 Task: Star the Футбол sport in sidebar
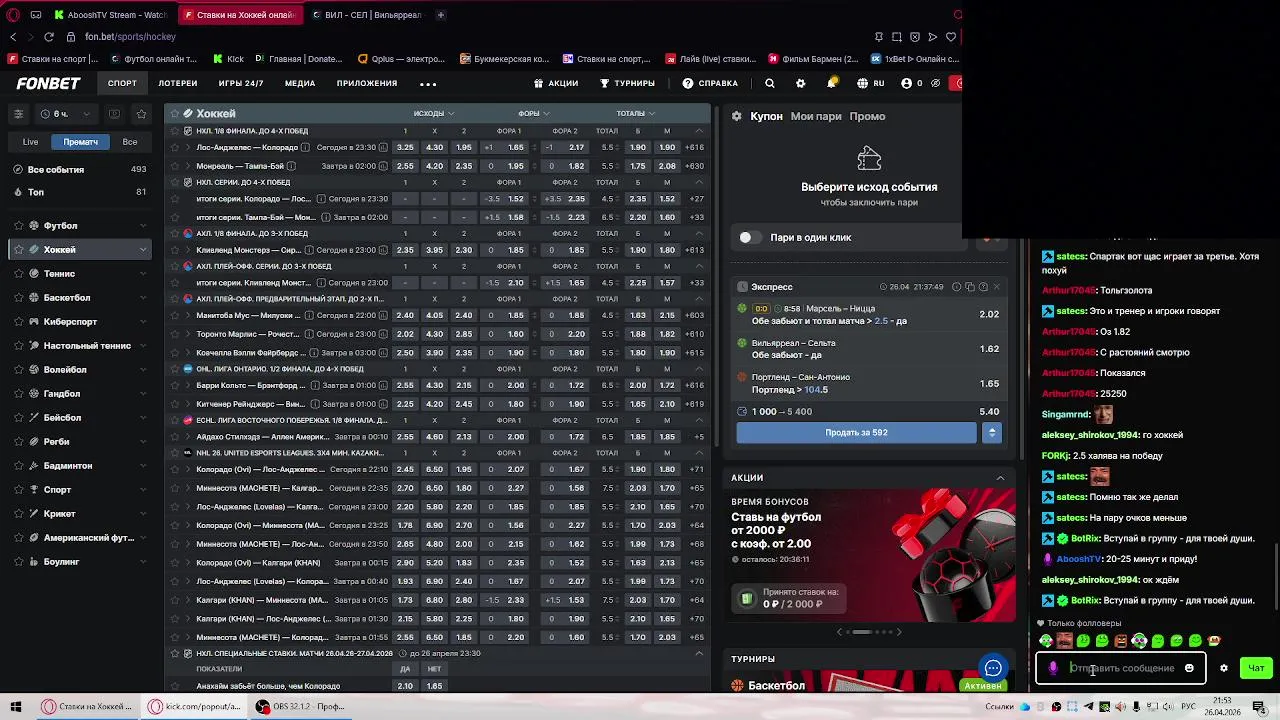18,226
